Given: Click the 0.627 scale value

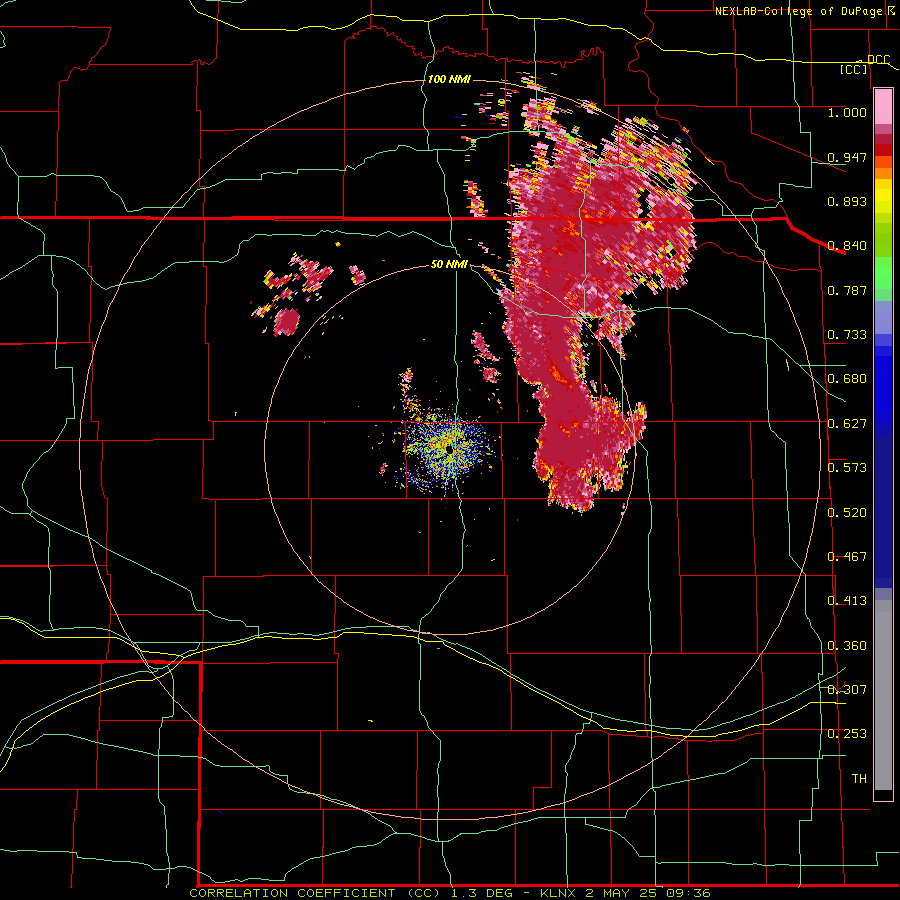Looking at the screenshot, I should pos(847,424).
